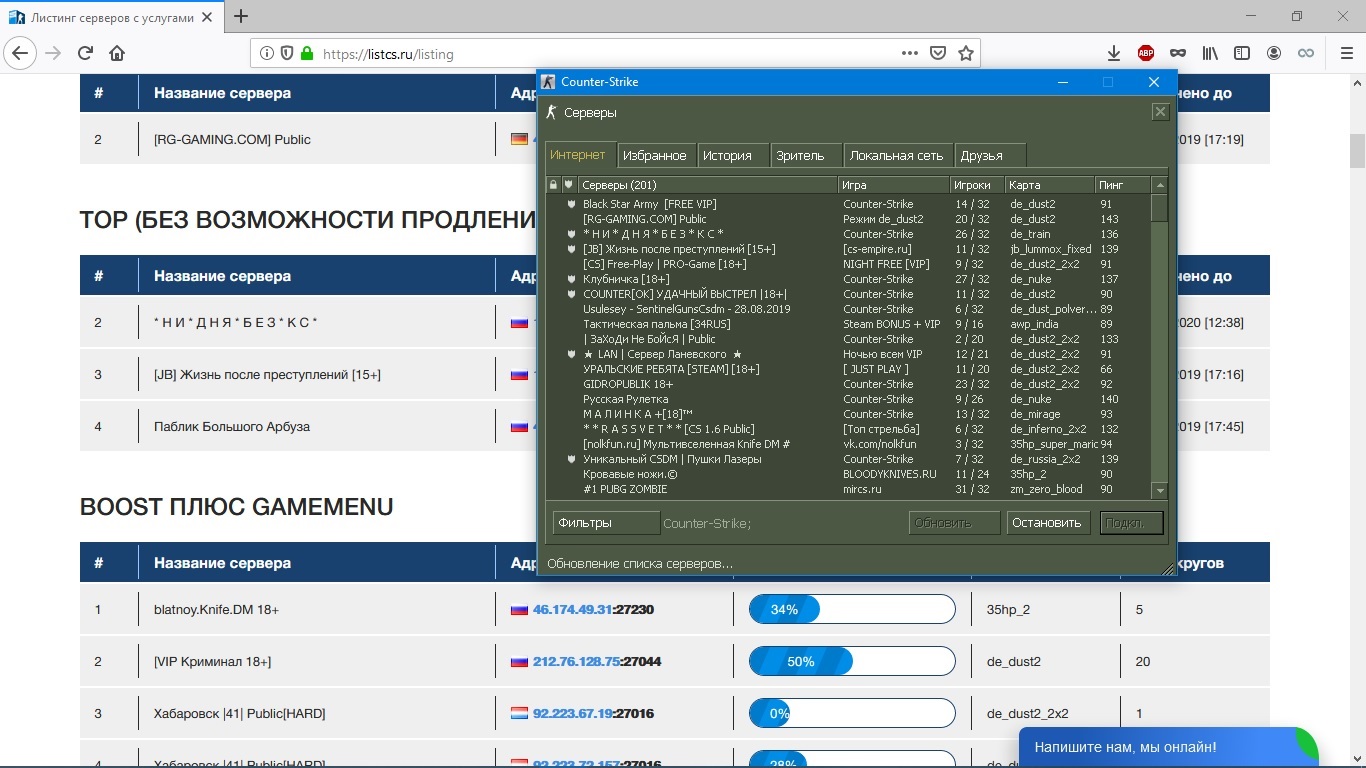This screenshot has width=1366, height=768.
Task: Sort server list by Пинг column
Action: coord(1123,185)
